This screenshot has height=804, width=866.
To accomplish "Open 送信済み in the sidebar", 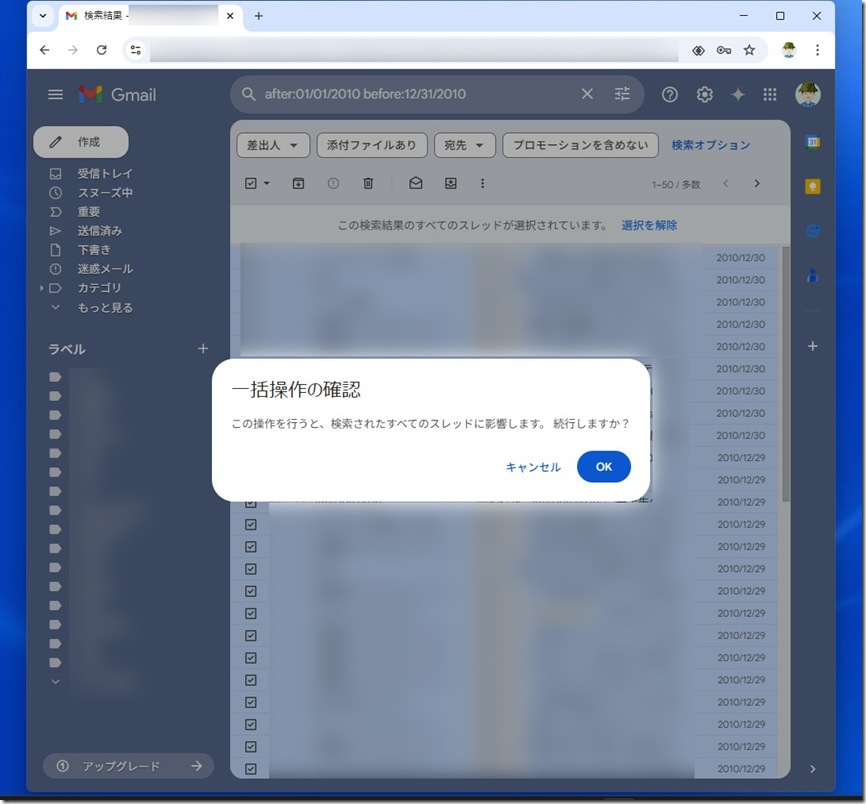I will (x=99, y=231).
